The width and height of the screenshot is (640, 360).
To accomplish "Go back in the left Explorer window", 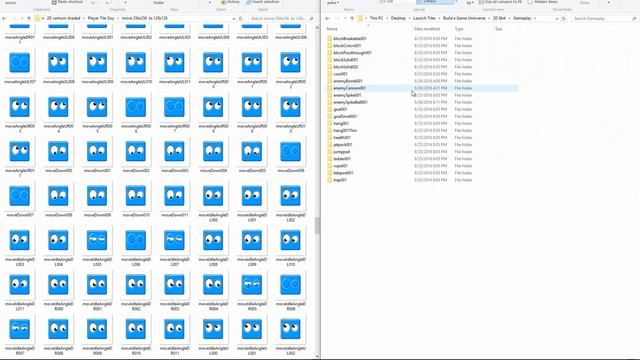I will 4,18.
